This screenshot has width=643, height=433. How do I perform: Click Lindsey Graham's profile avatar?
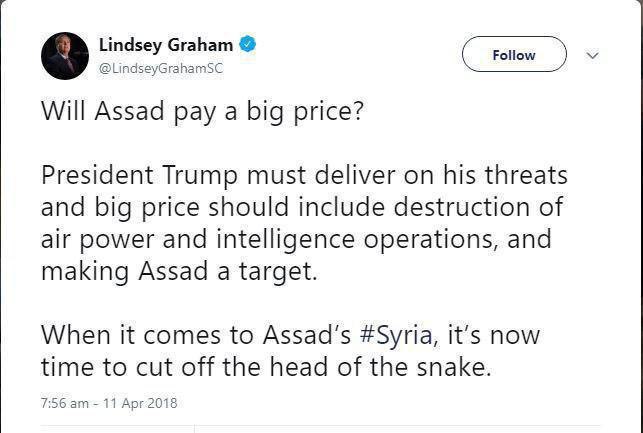click(x=65, y=55)
